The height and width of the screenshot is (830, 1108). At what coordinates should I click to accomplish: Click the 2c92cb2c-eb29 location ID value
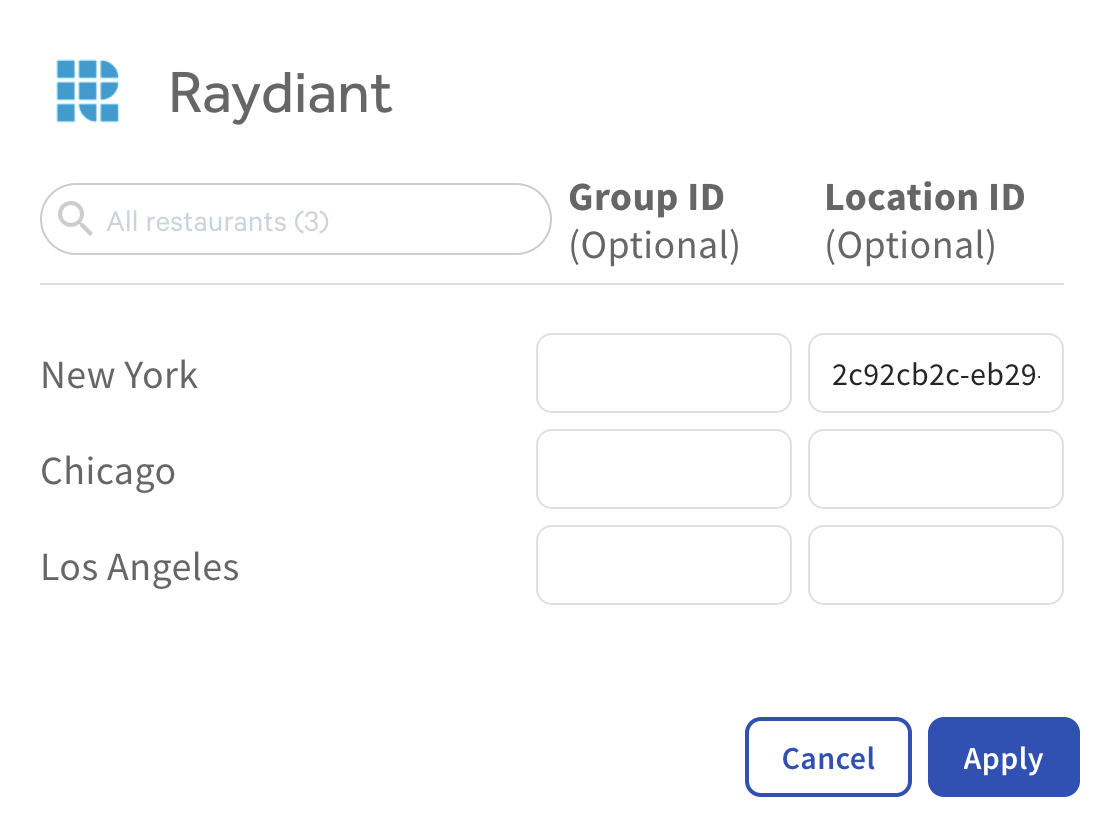tap(936, 375)
